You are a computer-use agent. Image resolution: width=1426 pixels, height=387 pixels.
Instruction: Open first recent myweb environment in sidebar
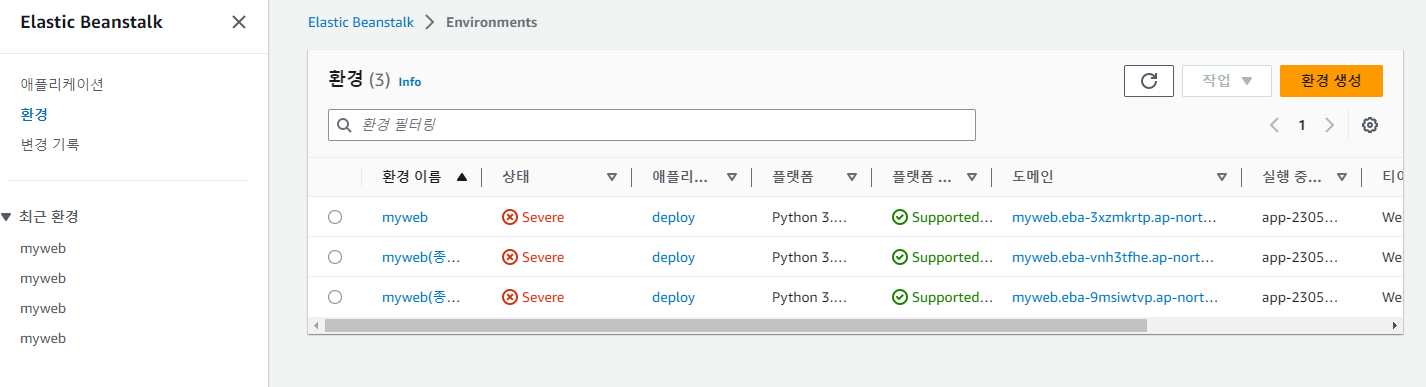[43, 248]
